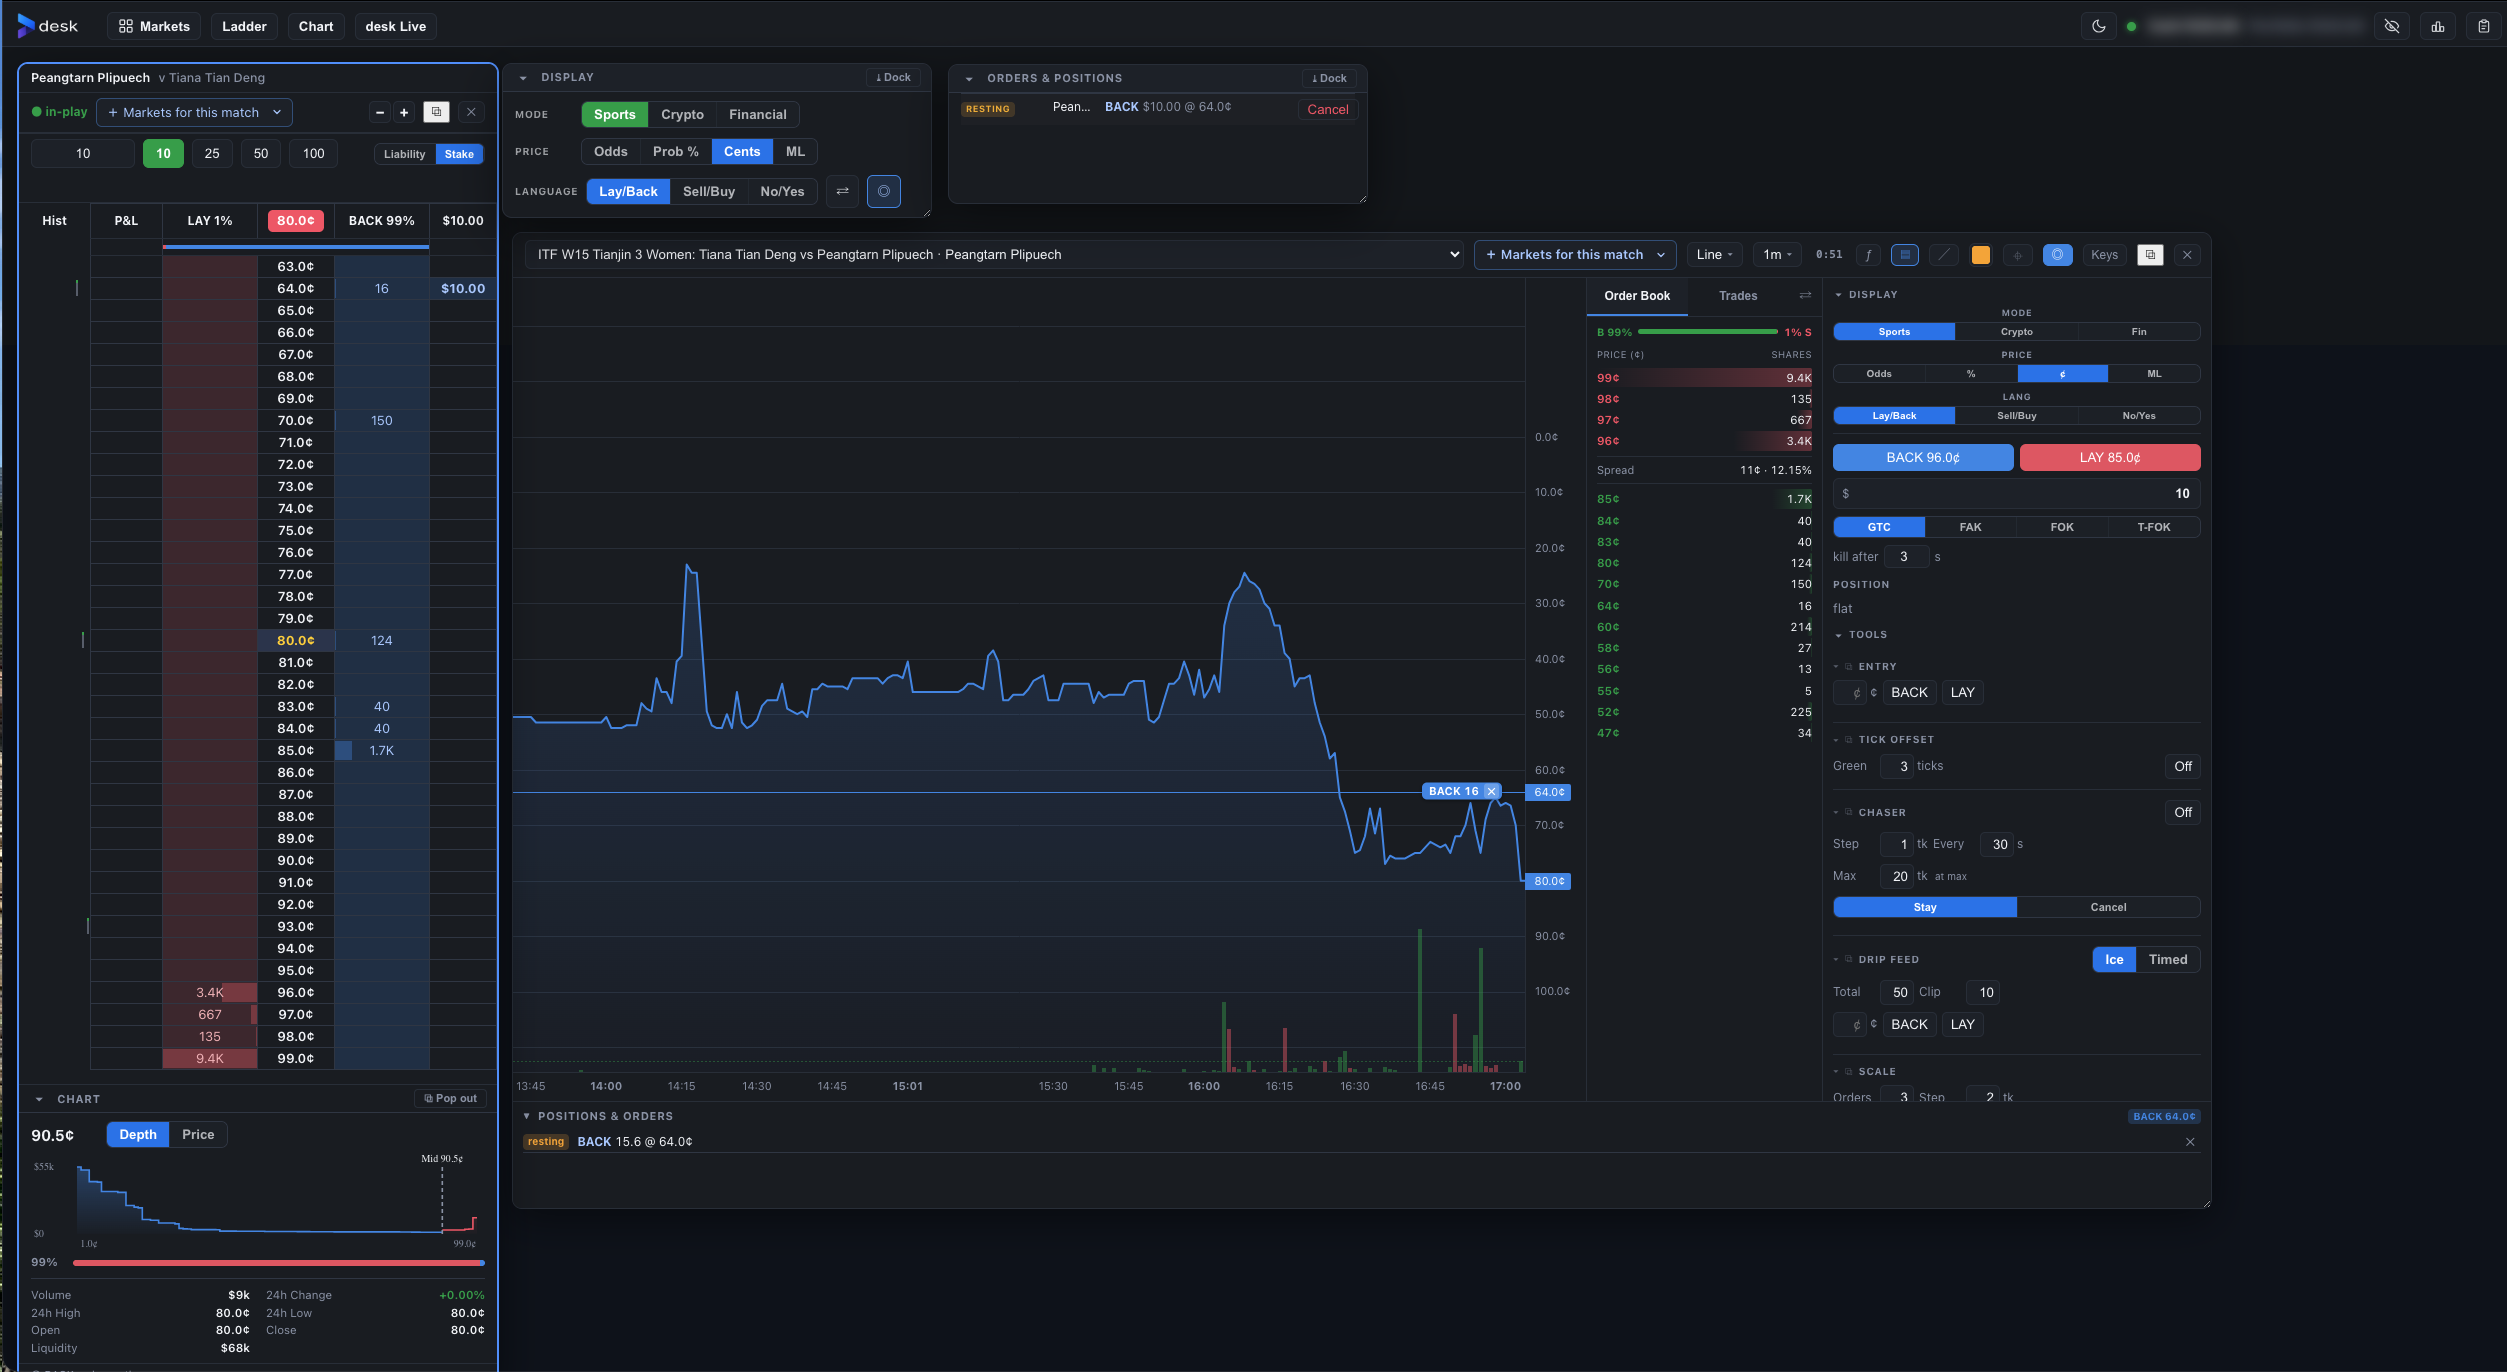Click the blue target circle icon in Display
Viewport: 2507px width, 1372px height.
point(884,191)
